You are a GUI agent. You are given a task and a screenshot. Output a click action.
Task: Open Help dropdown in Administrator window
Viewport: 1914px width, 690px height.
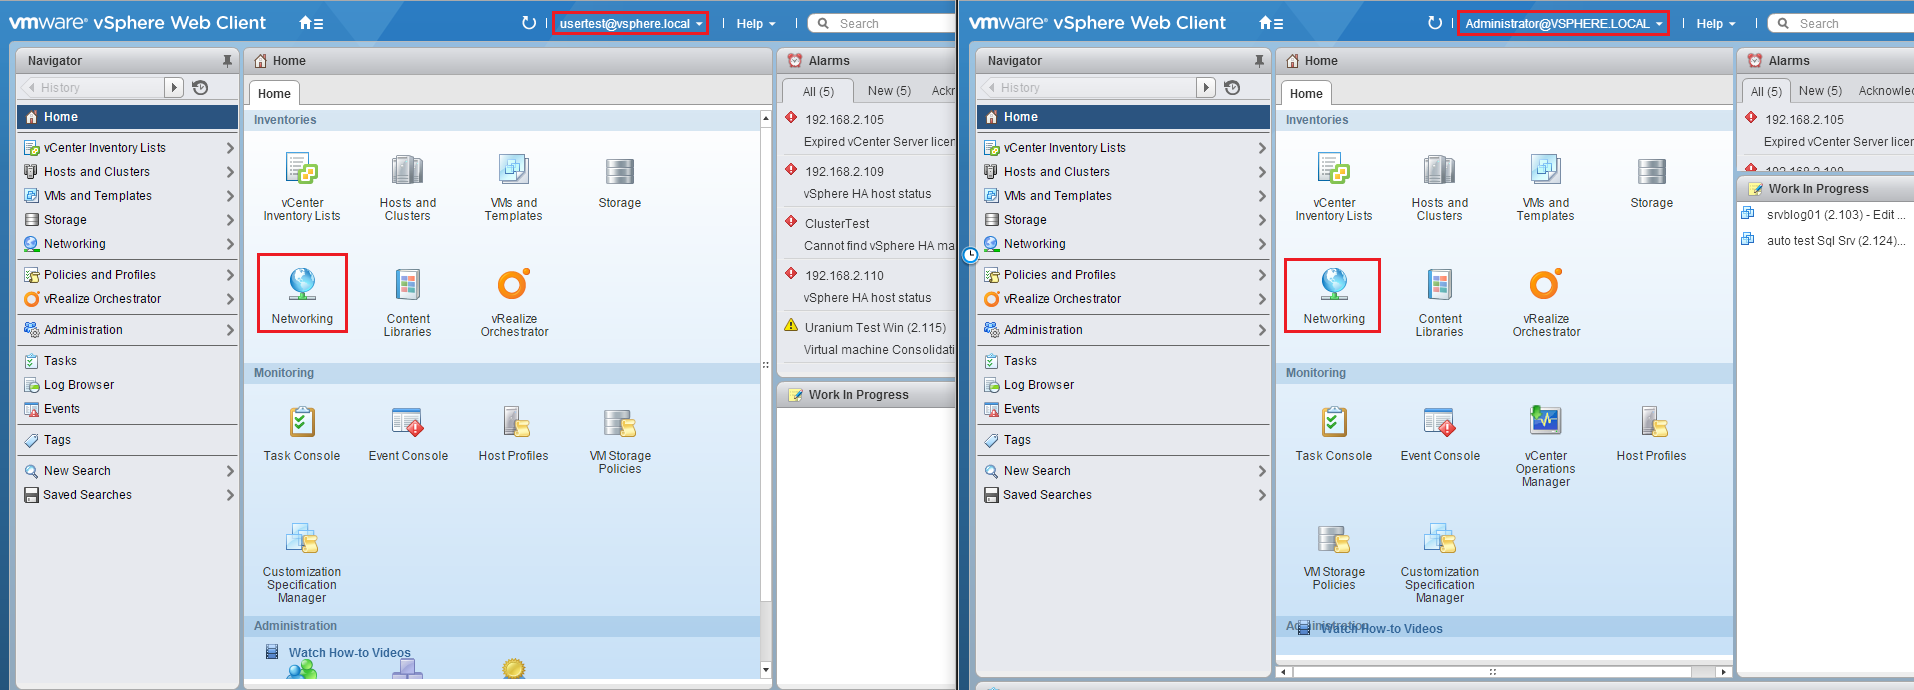1716,23
